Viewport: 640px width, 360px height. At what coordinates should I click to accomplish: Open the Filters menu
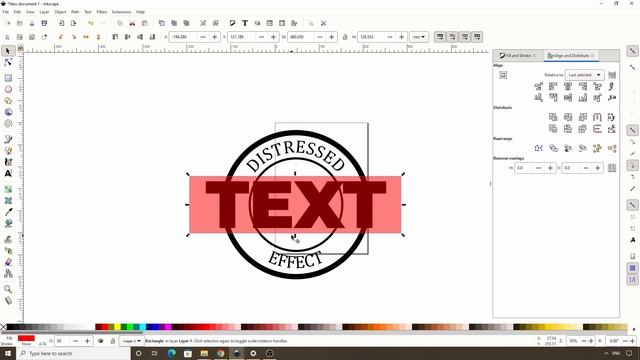tap(102, 12)
